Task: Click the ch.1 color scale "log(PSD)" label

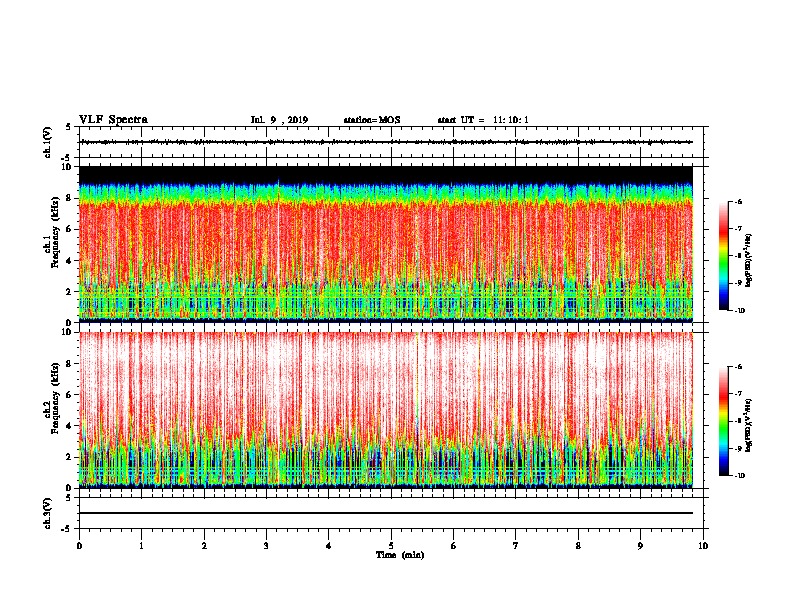Action: 749,261
